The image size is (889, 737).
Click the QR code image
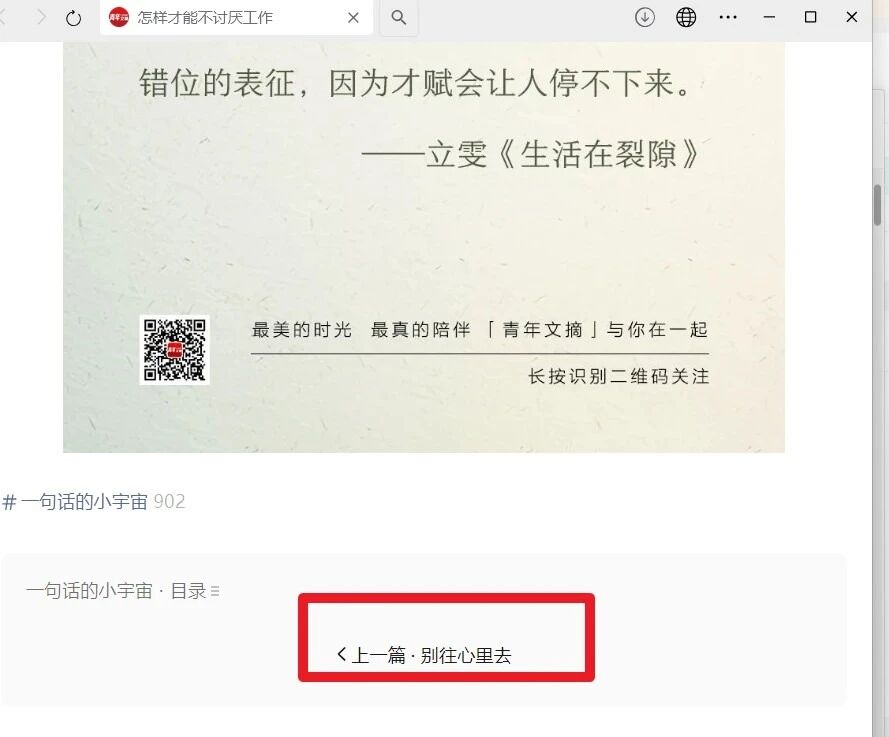pos(175,350)
